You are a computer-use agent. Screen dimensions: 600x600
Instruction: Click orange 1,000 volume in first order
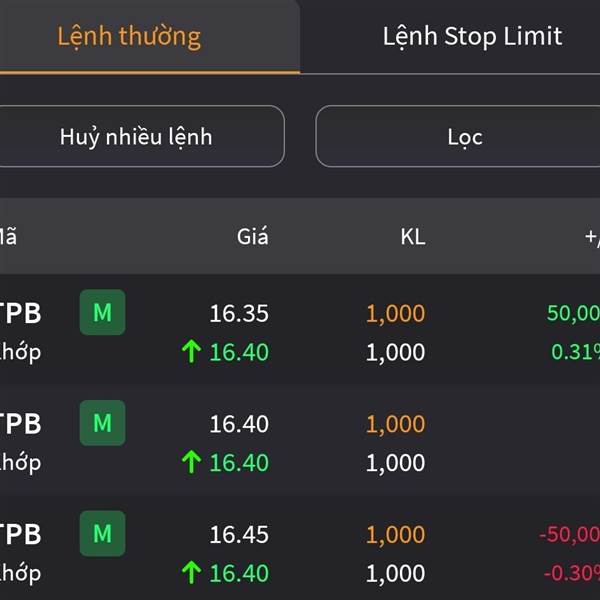click(395, 313)
